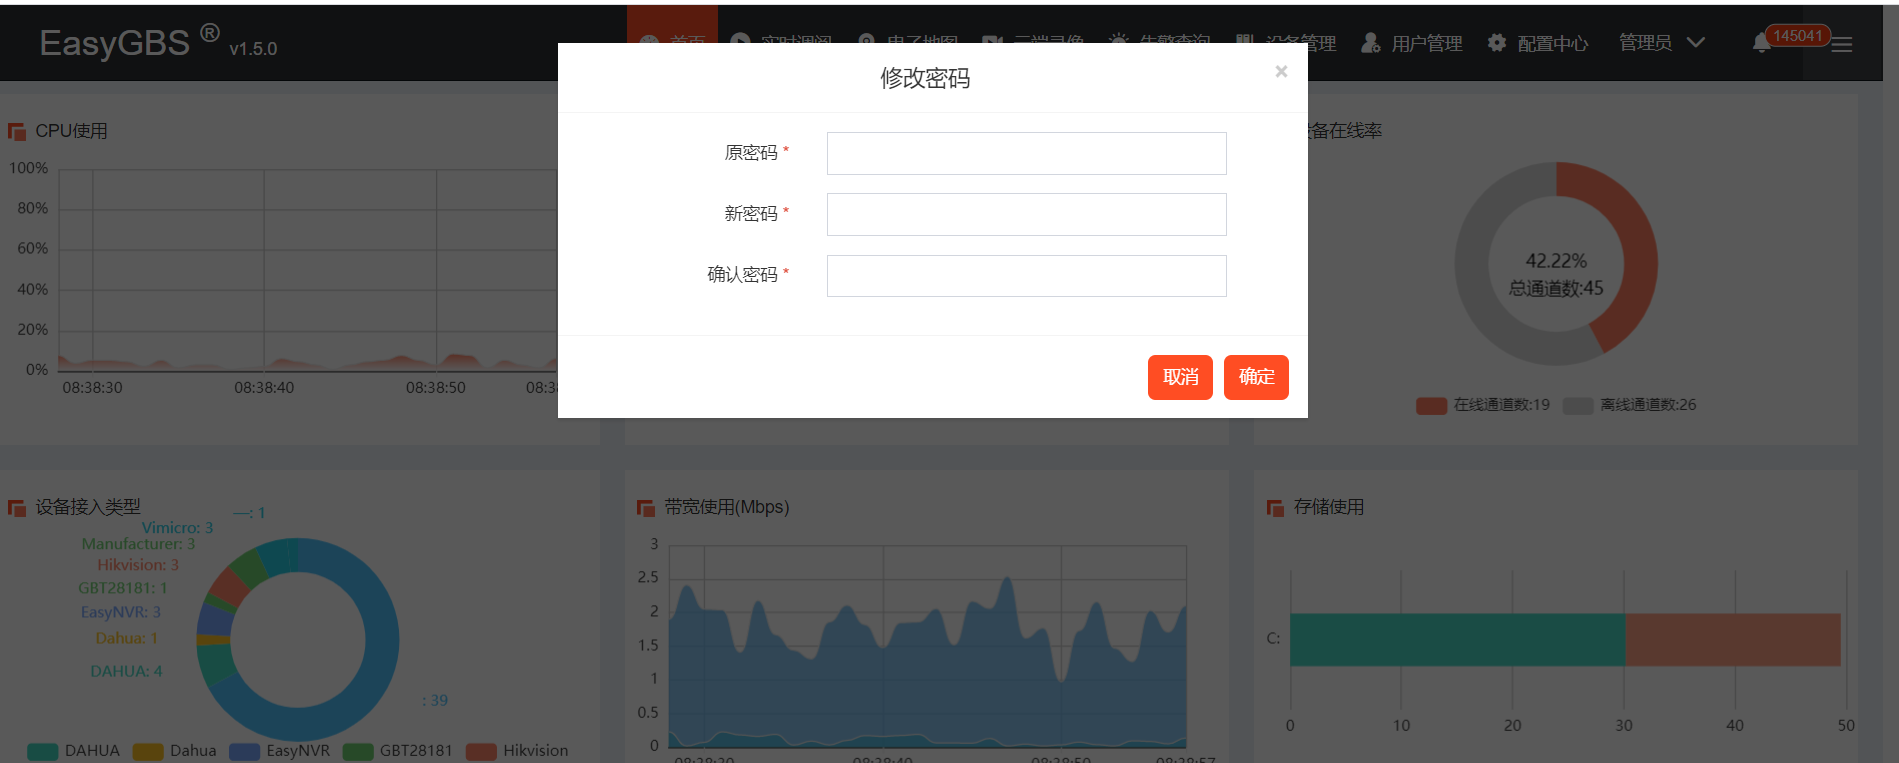Focus the 原密码 input field

[x=1026, y=153]
